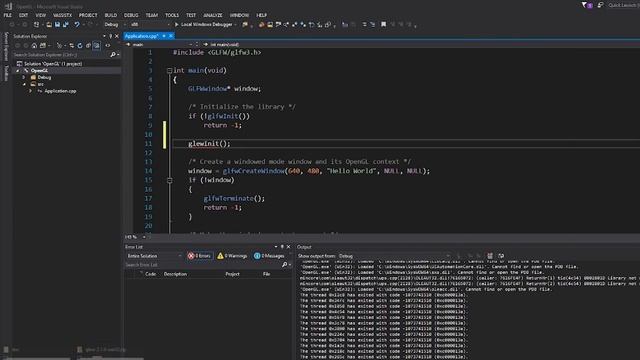Pin the Application.cpp tab
Screen dimensions: 640x360
[164, 36]
